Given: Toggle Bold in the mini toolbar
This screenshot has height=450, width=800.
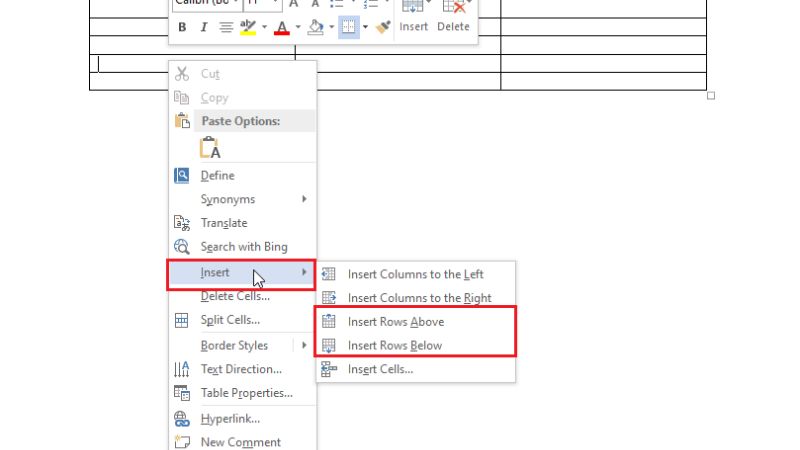Looking at the screenshot, I should point(182,27).
